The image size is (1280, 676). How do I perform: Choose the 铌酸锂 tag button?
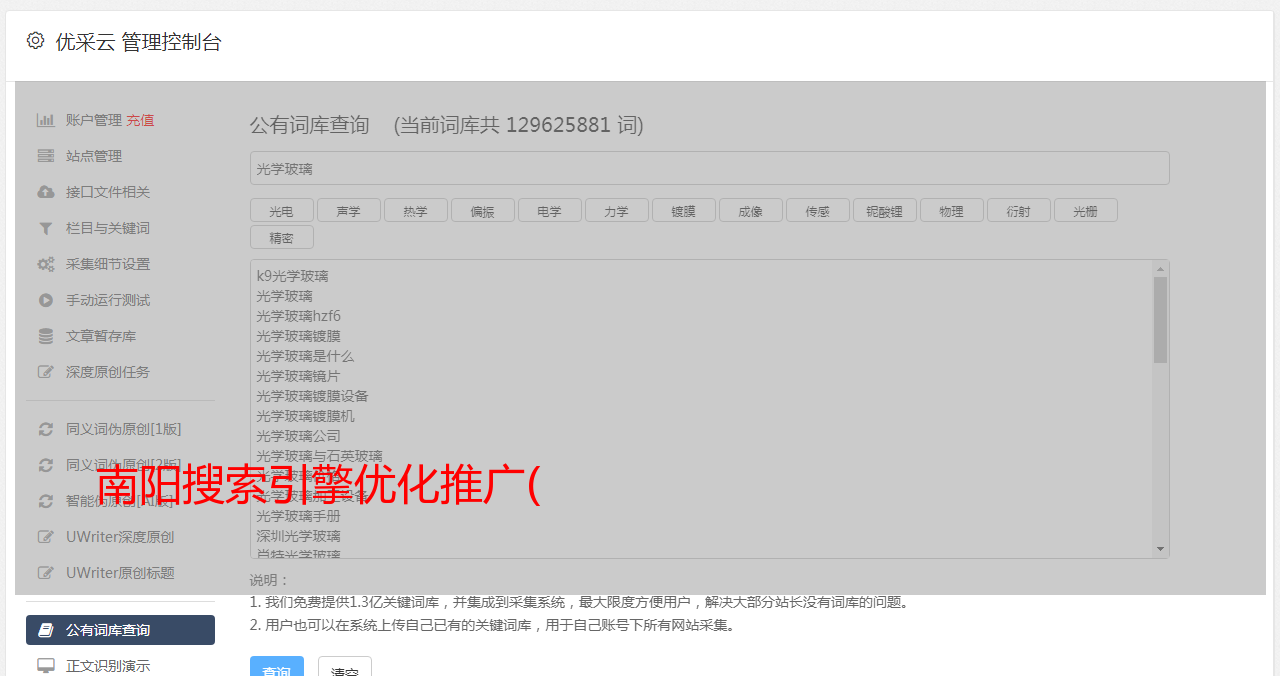coord(884,210)
